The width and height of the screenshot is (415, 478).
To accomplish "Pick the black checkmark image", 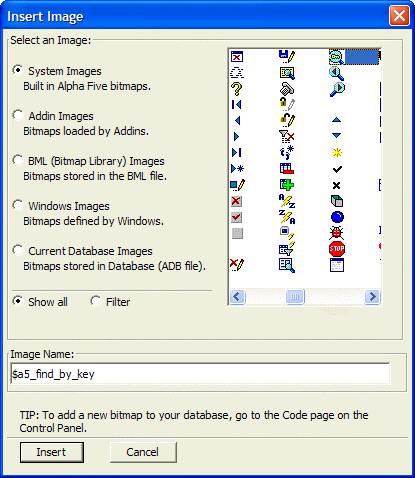I will 337,169.
